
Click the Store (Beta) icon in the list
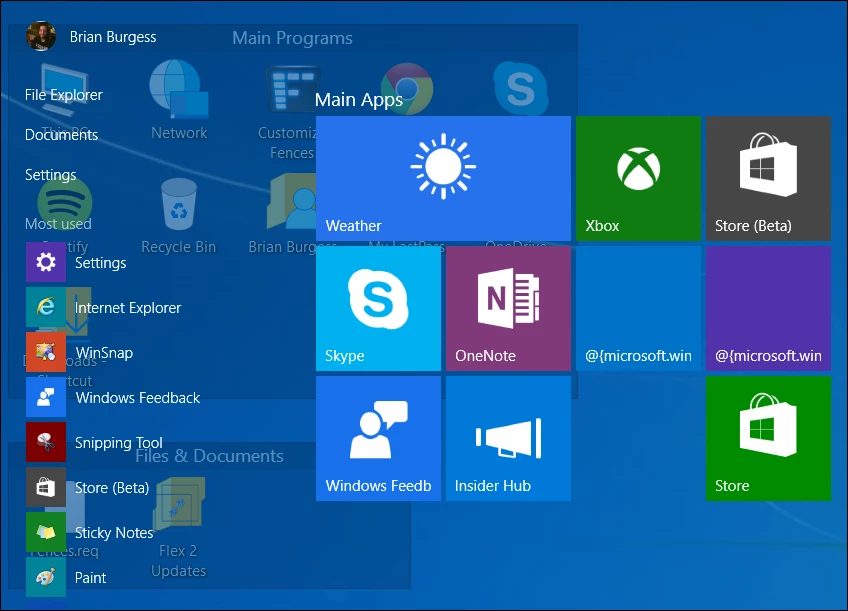tap(46, 487)
